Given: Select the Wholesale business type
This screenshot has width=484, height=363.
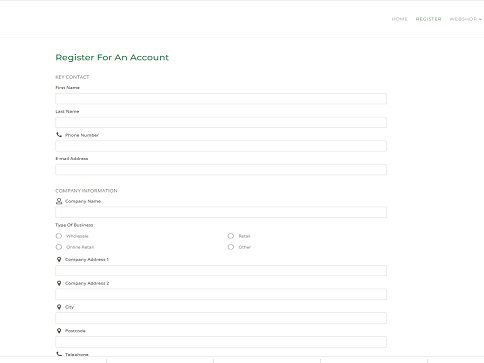Looking at the screenshot, I should (x=59, y=236).
